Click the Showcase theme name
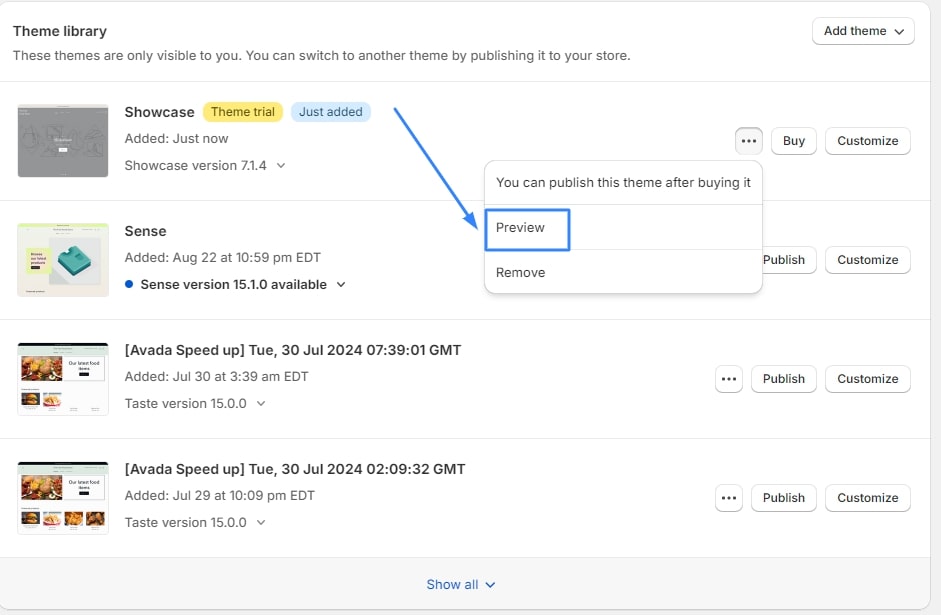941x615 pixels. click(x=159, y=112)
